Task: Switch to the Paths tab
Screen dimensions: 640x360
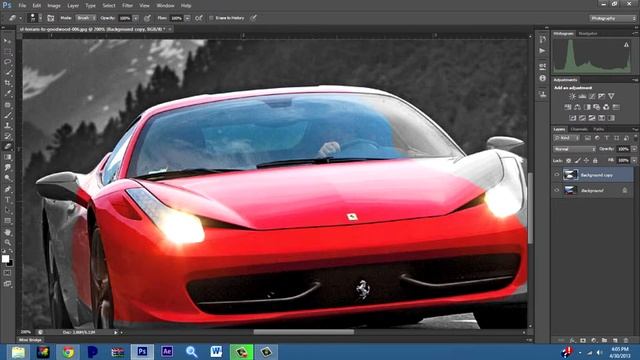Action: pyautogui.click(x=598, y=129)
